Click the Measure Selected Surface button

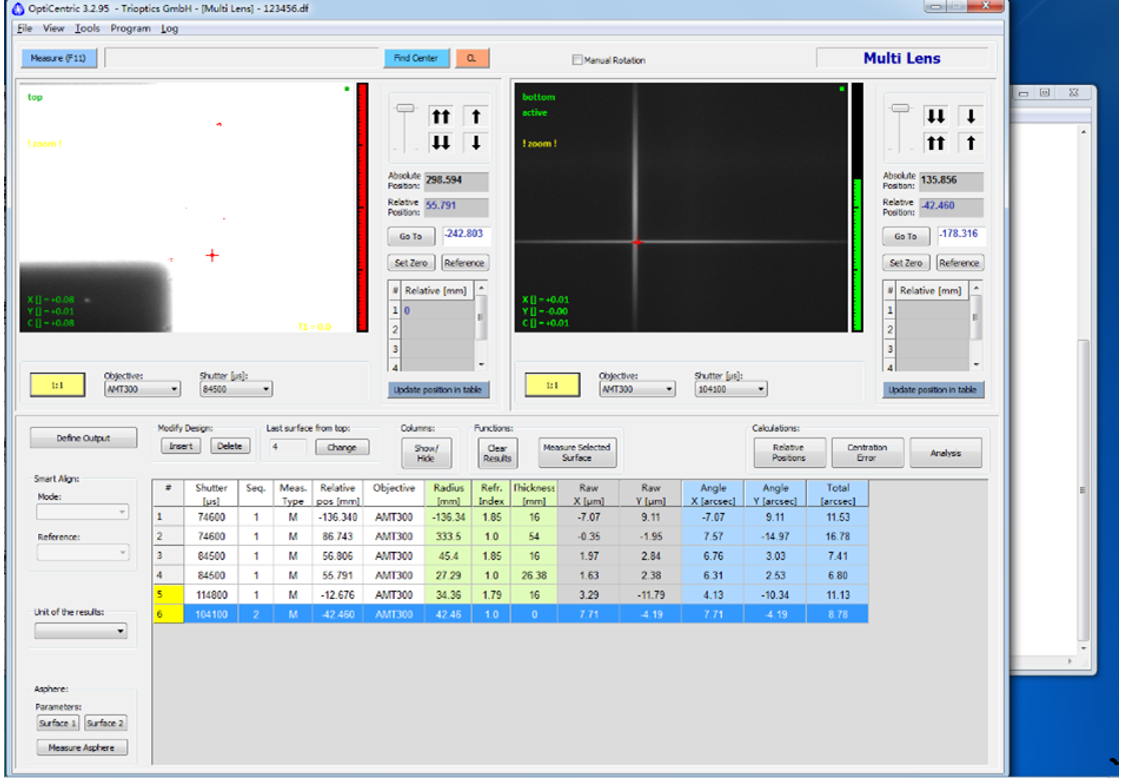pos(576,452)
